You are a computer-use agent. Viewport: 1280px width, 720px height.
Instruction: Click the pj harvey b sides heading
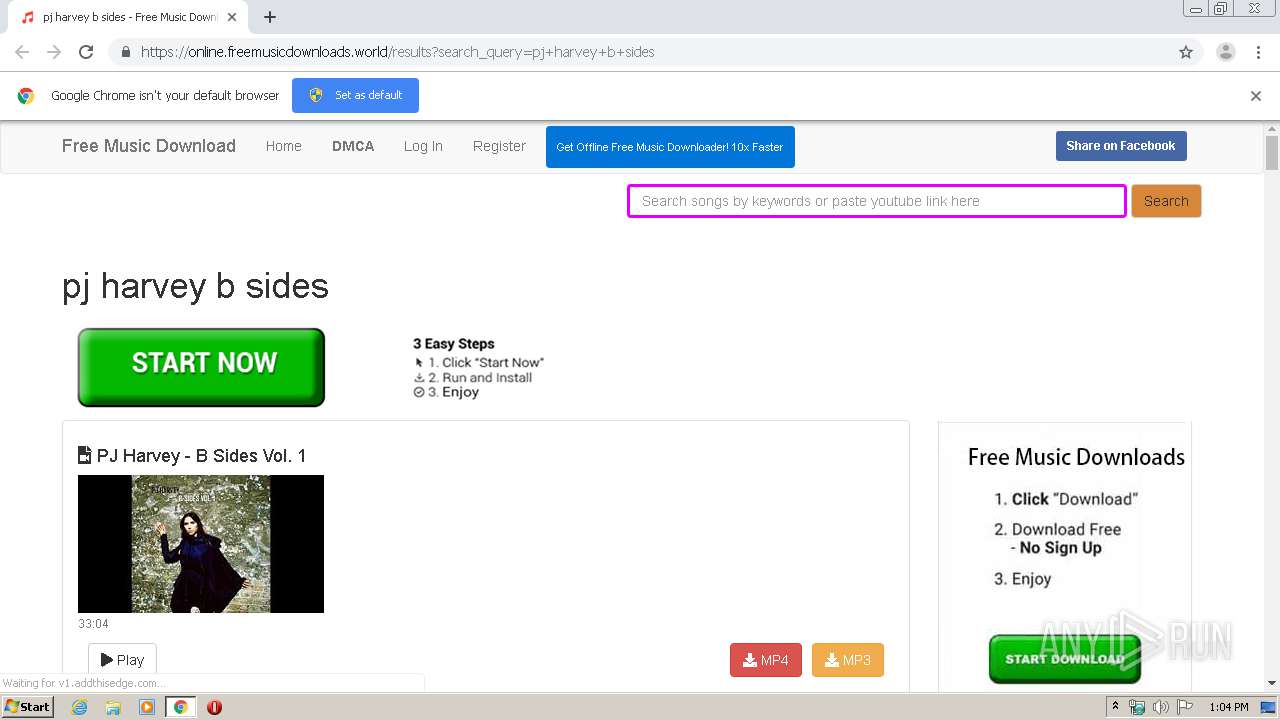click(x=195, y=286)
